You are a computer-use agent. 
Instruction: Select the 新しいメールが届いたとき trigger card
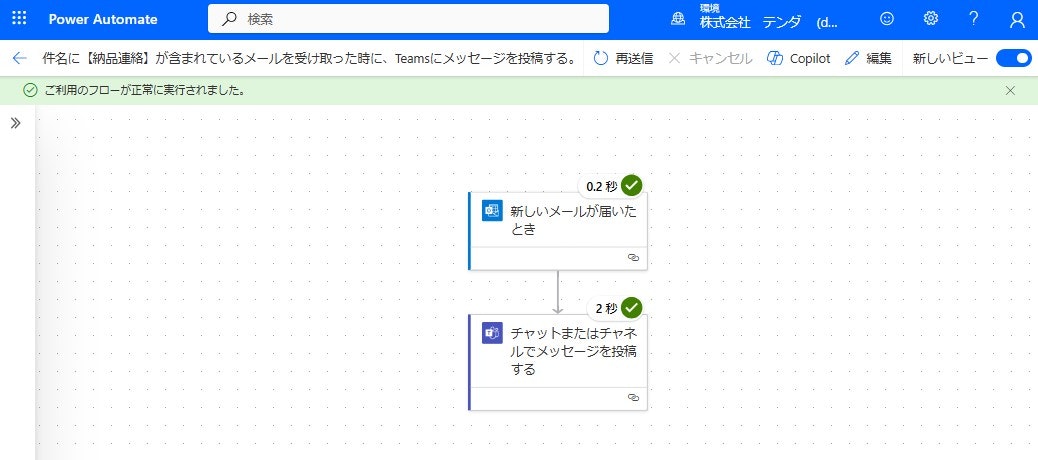pos(558,231)
